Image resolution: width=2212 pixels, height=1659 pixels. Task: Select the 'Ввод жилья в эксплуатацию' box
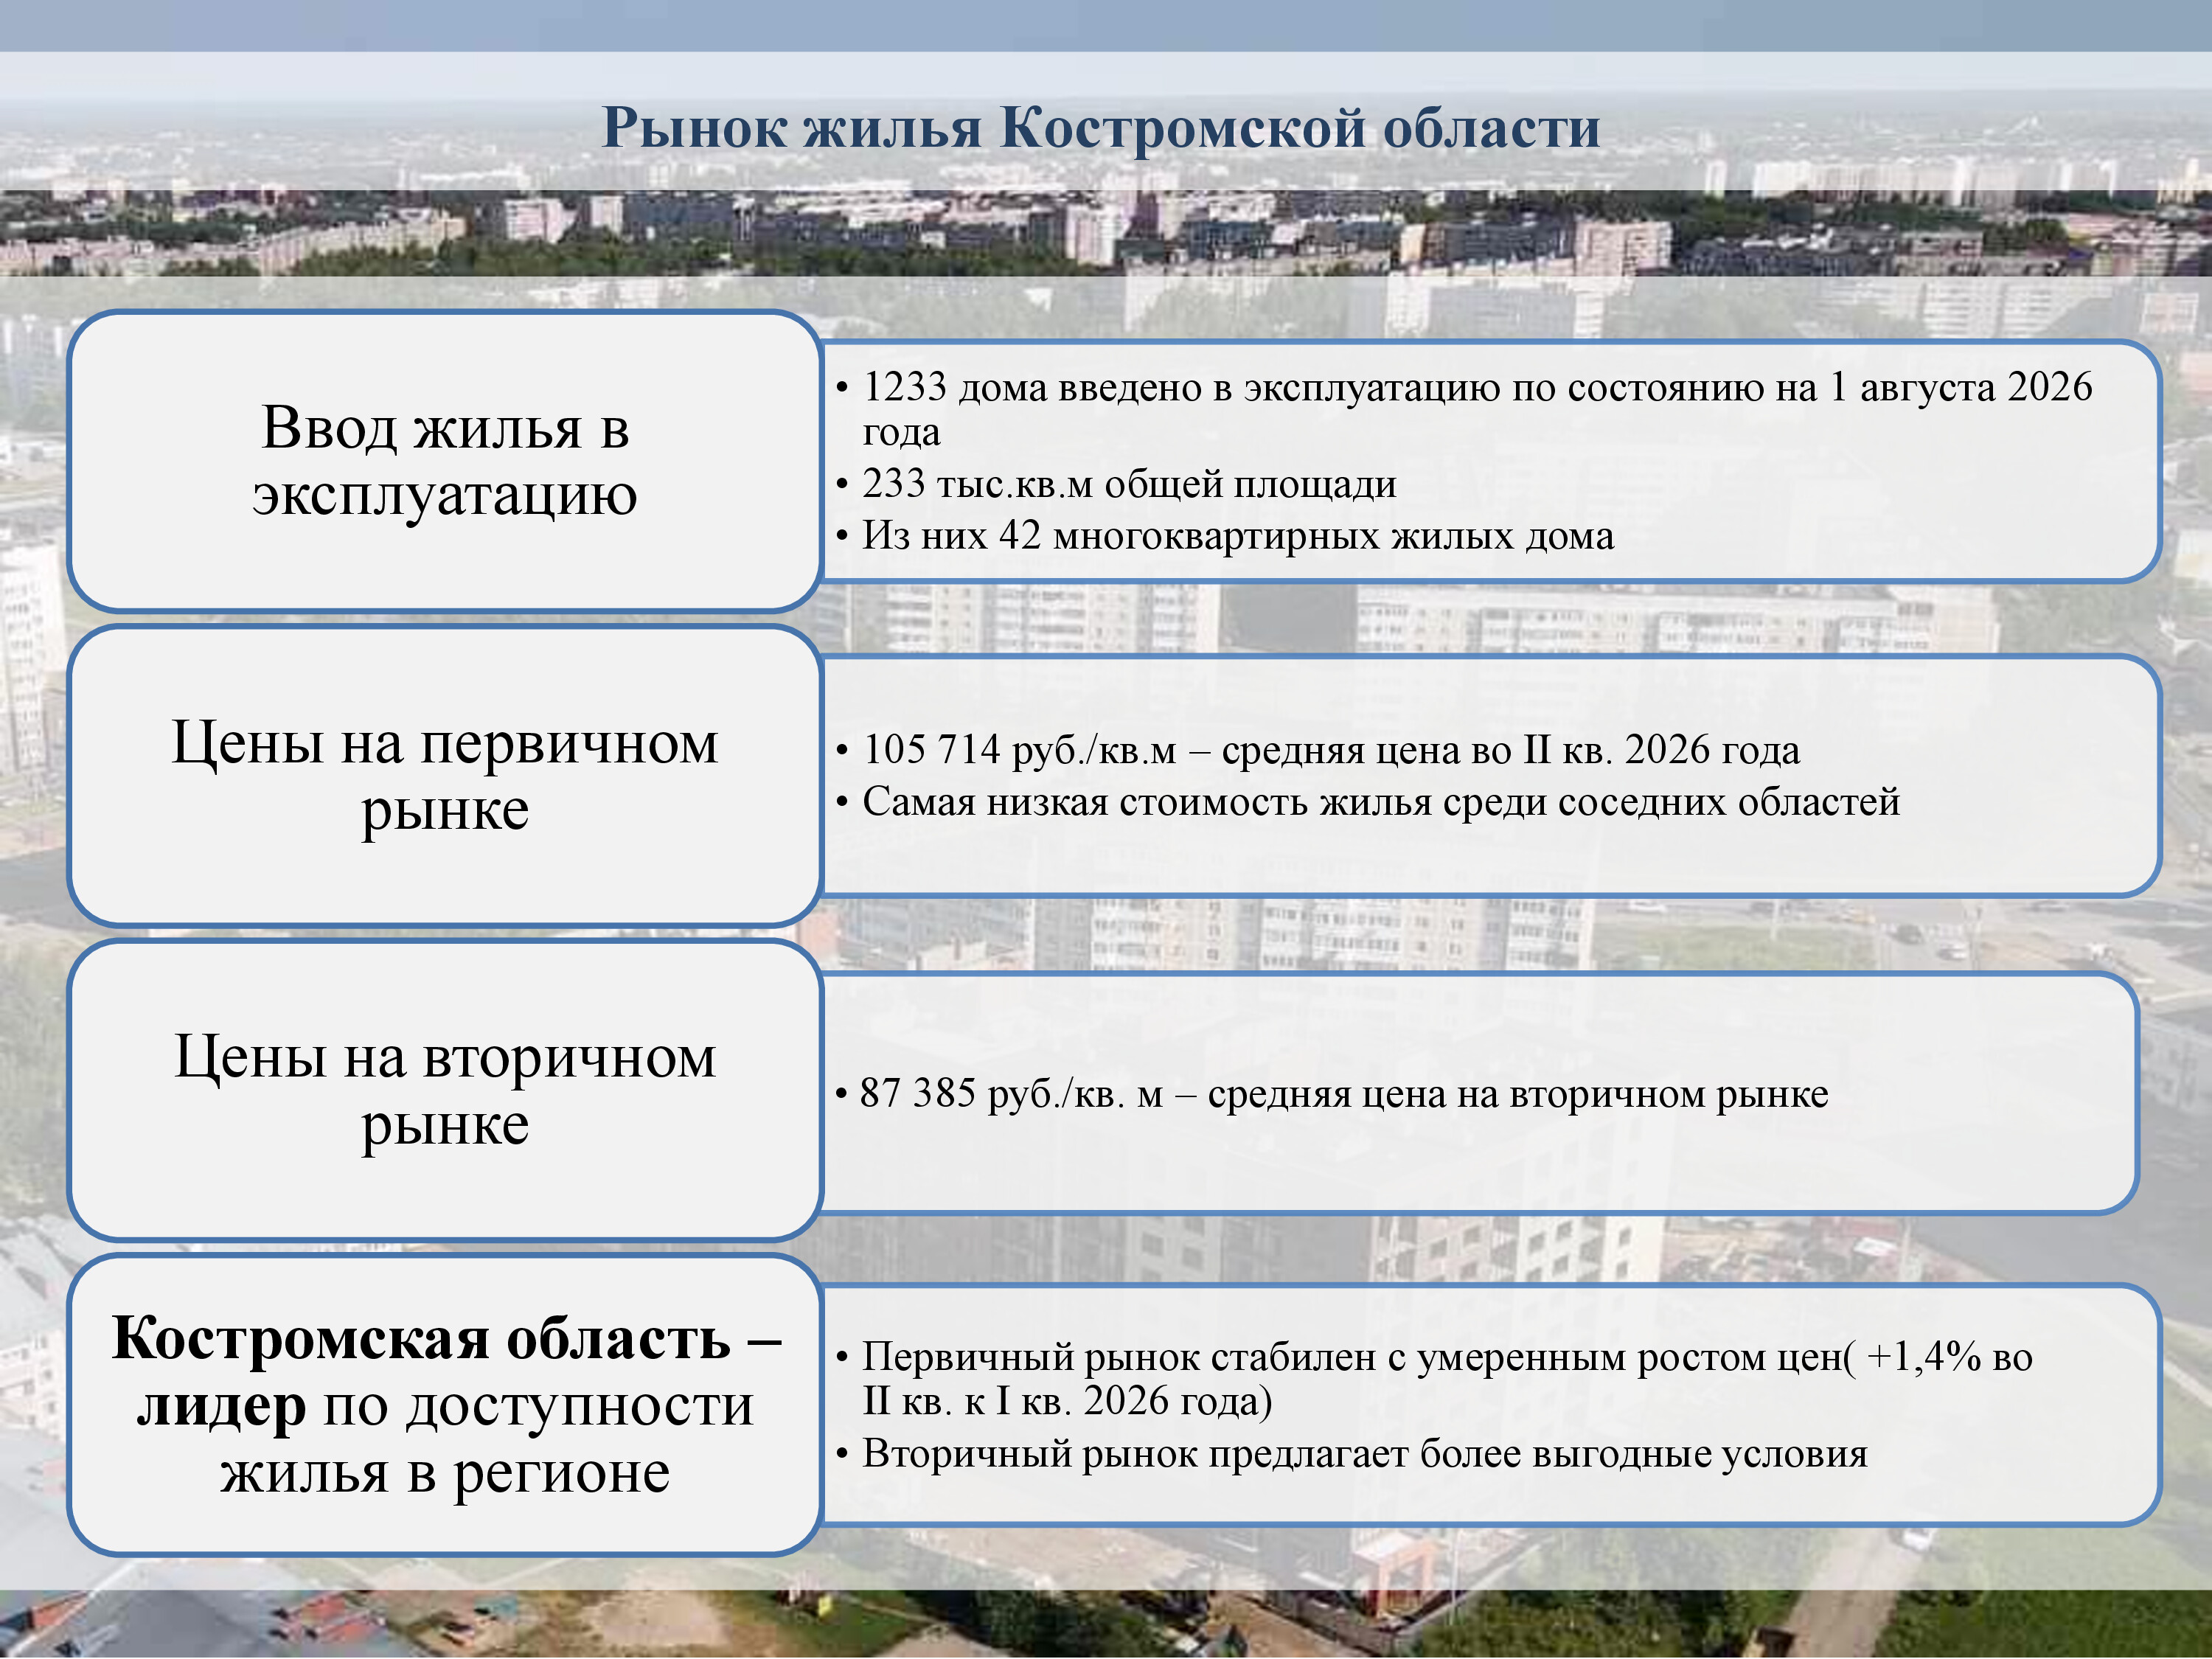click(x=445, y=461)
